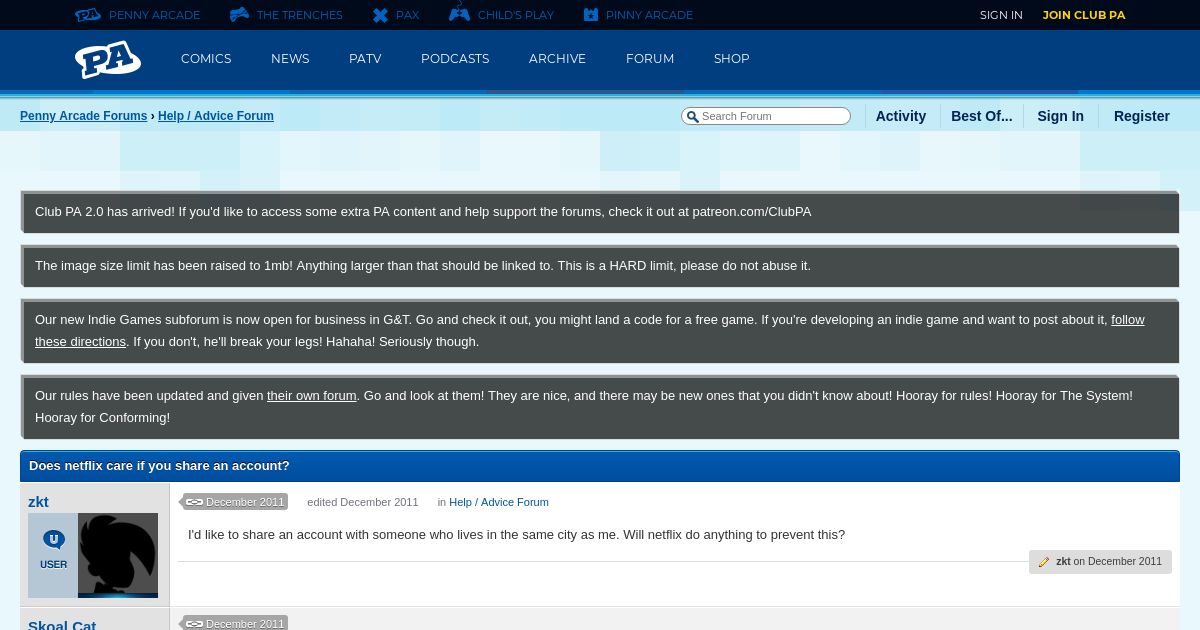Open the Child's Play link
The image size is (1200, 630).
coord(515,15)
